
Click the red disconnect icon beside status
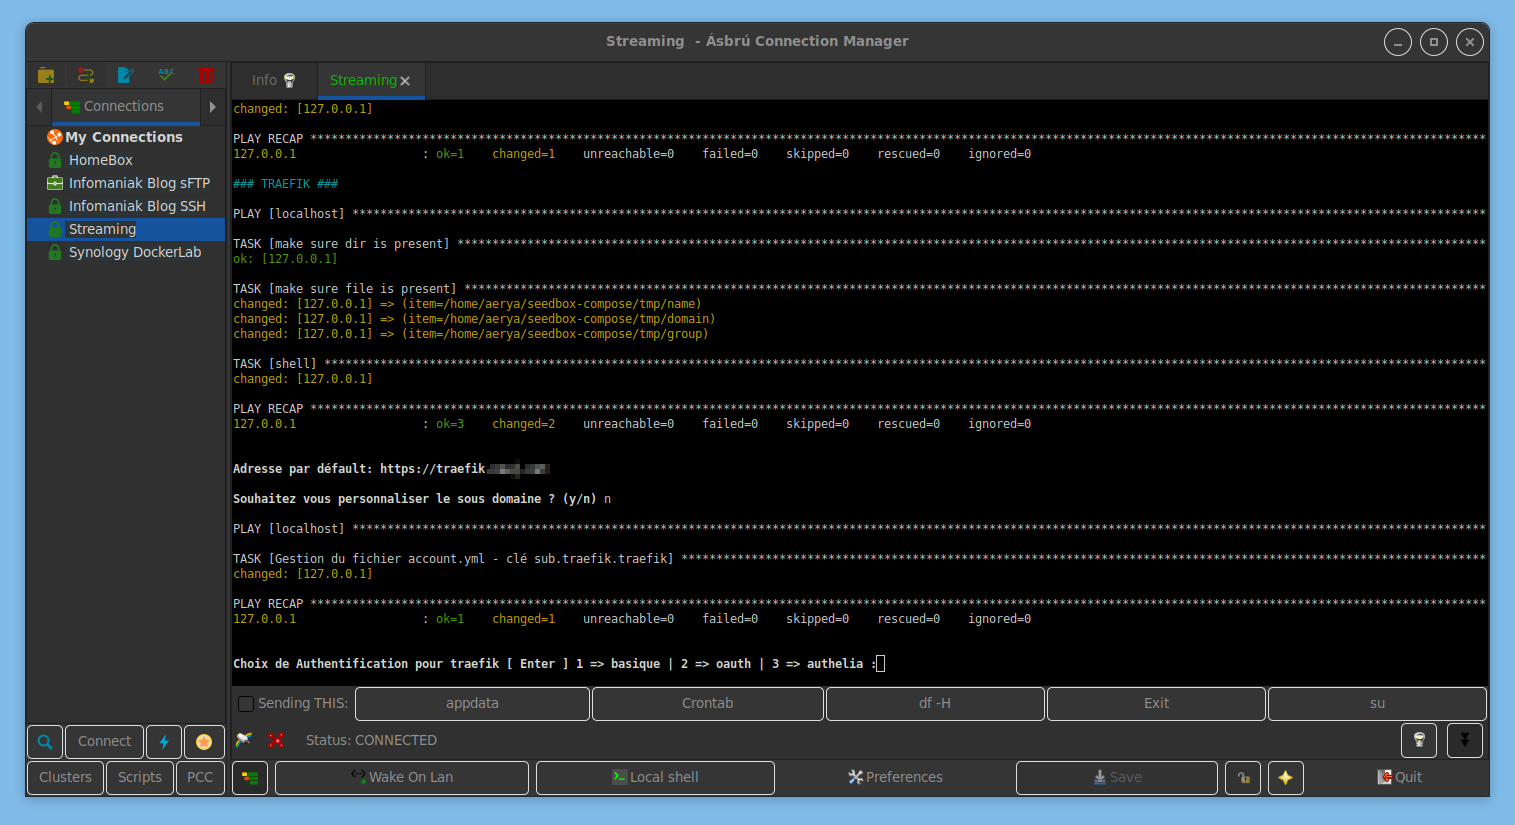pos(276,740)
